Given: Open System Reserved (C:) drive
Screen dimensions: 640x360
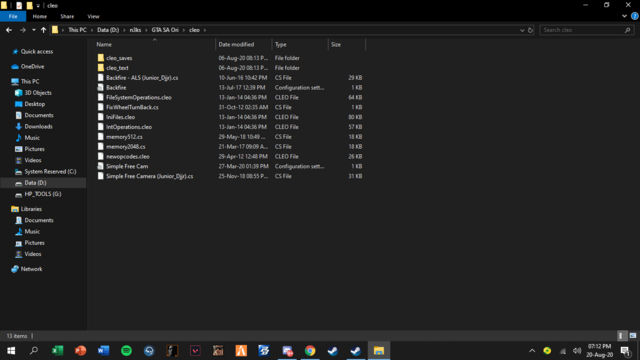Looking at the screenshot, I should (50, 171).
